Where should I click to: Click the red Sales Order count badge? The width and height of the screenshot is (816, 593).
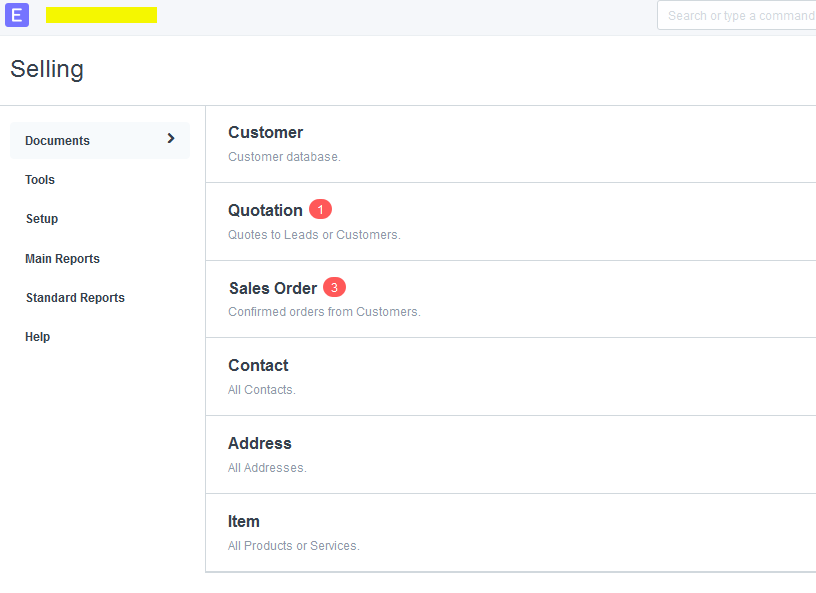335,287
